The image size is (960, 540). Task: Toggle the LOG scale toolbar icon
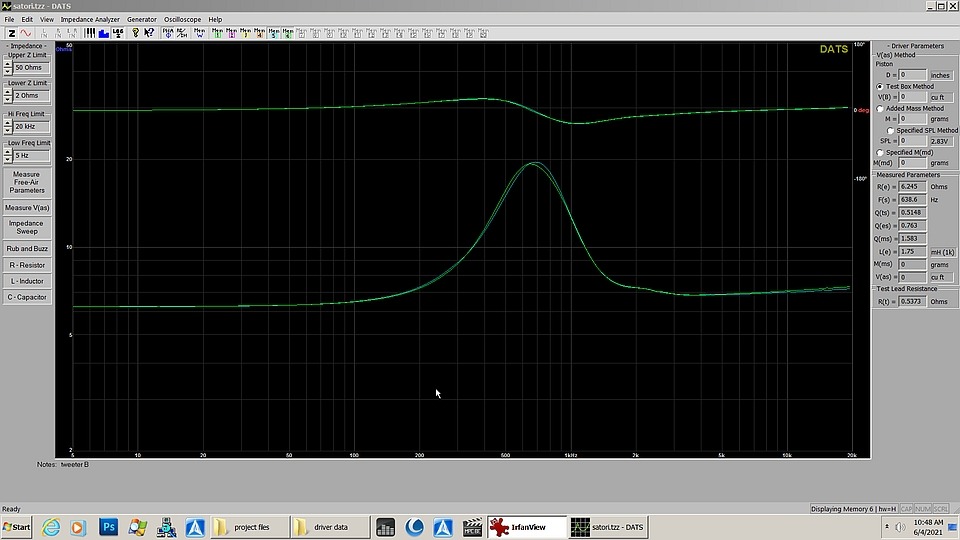point(118,33)
